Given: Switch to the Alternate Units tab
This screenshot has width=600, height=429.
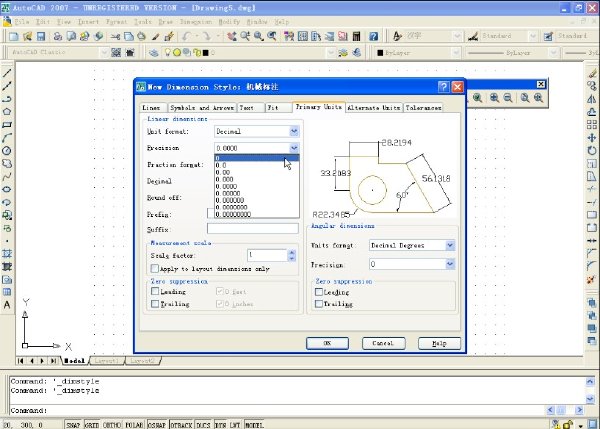Looking at the screenshot, I should click(374, 108).
